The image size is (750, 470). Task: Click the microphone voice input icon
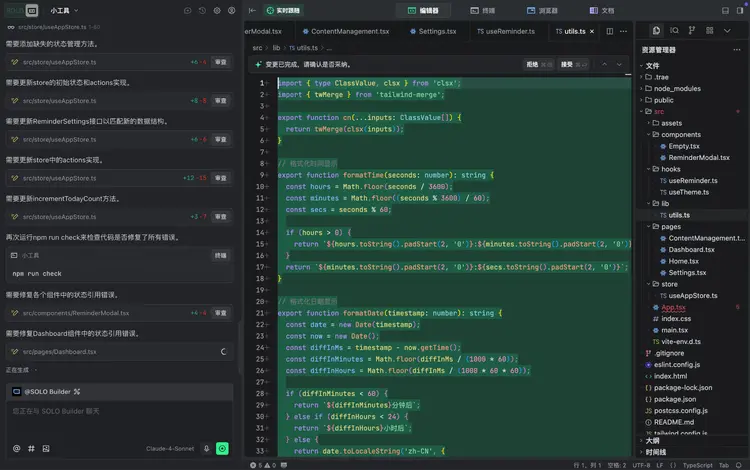pyautogui.click(x=208, y=449)
